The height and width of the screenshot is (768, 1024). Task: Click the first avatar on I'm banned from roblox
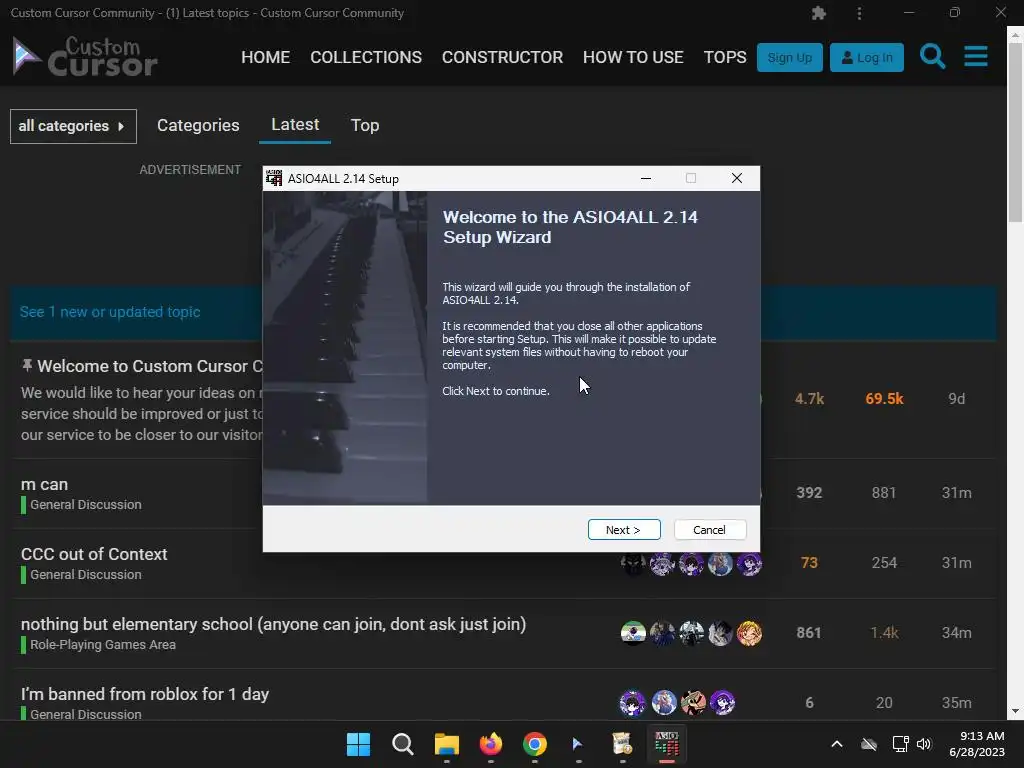tap(632, 703)
